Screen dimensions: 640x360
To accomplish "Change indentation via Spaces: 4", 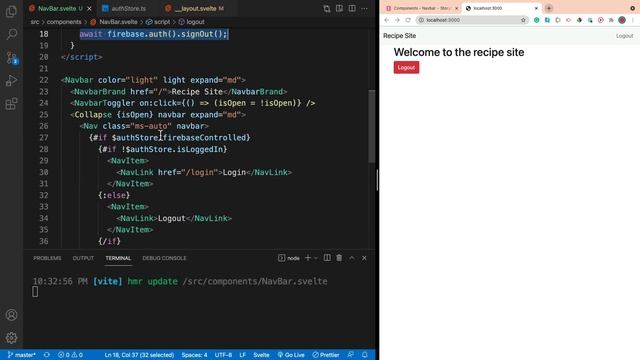I will click(x=194, y=355).
